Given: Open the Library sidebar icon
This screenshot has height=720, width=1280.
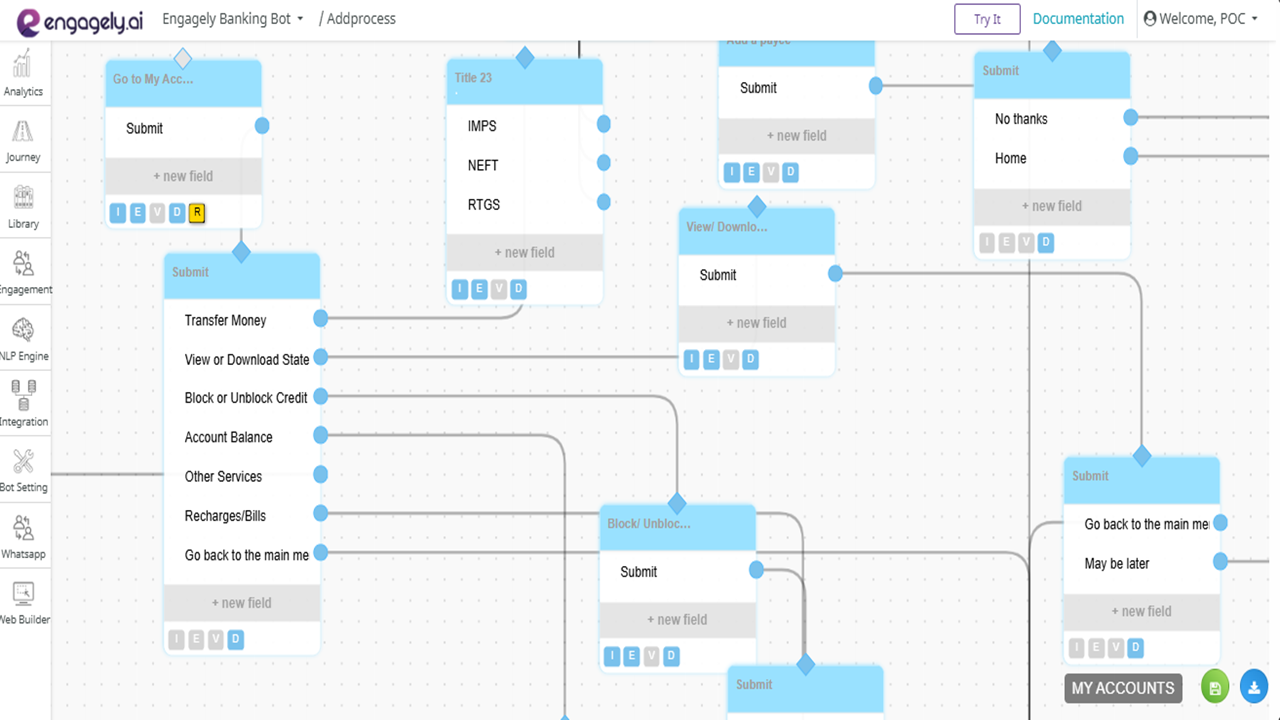Looking at the screenshot, I should click(23, 207).
